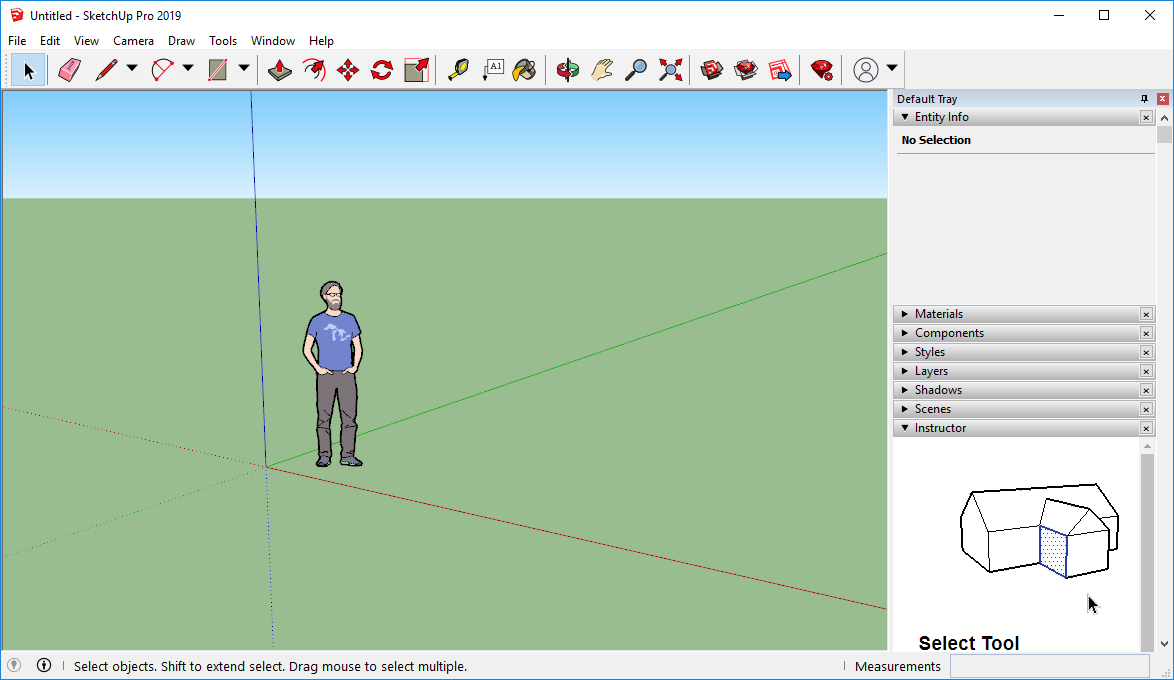Image resolution: width=1174 pixels, height=680 pixels.
Task: Expand the Scenes panel
Action: point(905,409)
